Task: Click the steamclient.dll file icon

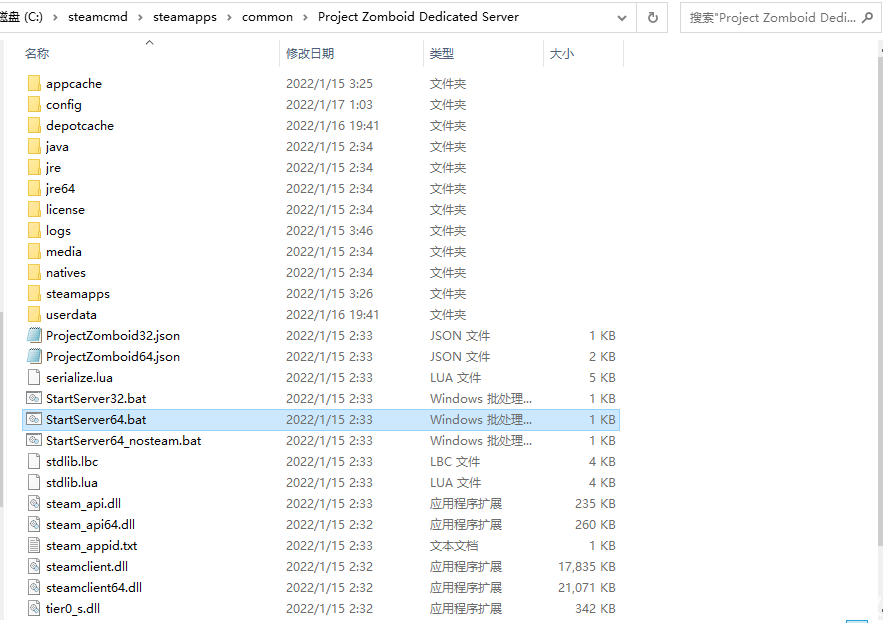Action: [34, 567]
